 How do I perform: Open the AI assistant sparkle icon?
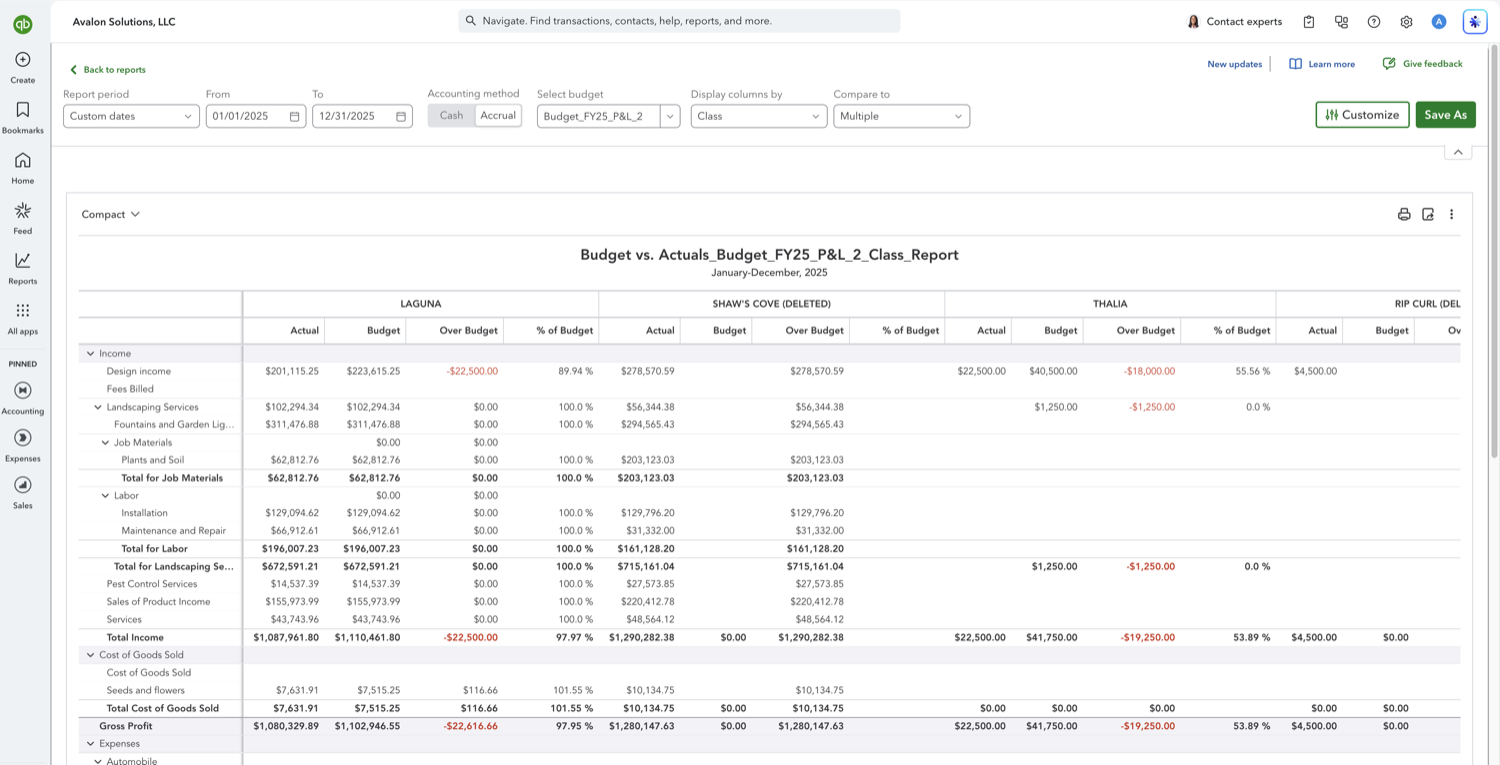click(1474, 22)
